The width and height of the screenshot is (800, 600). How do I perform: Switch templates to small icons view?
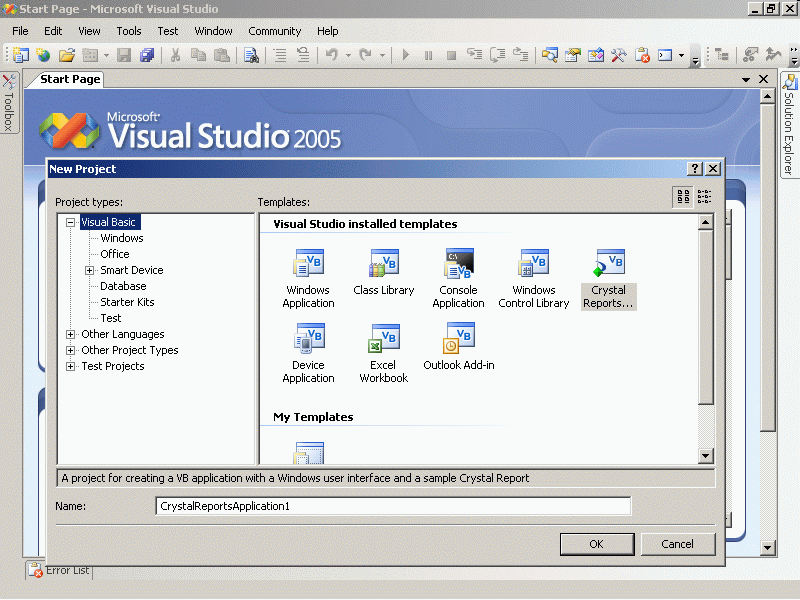click(705, 196)
